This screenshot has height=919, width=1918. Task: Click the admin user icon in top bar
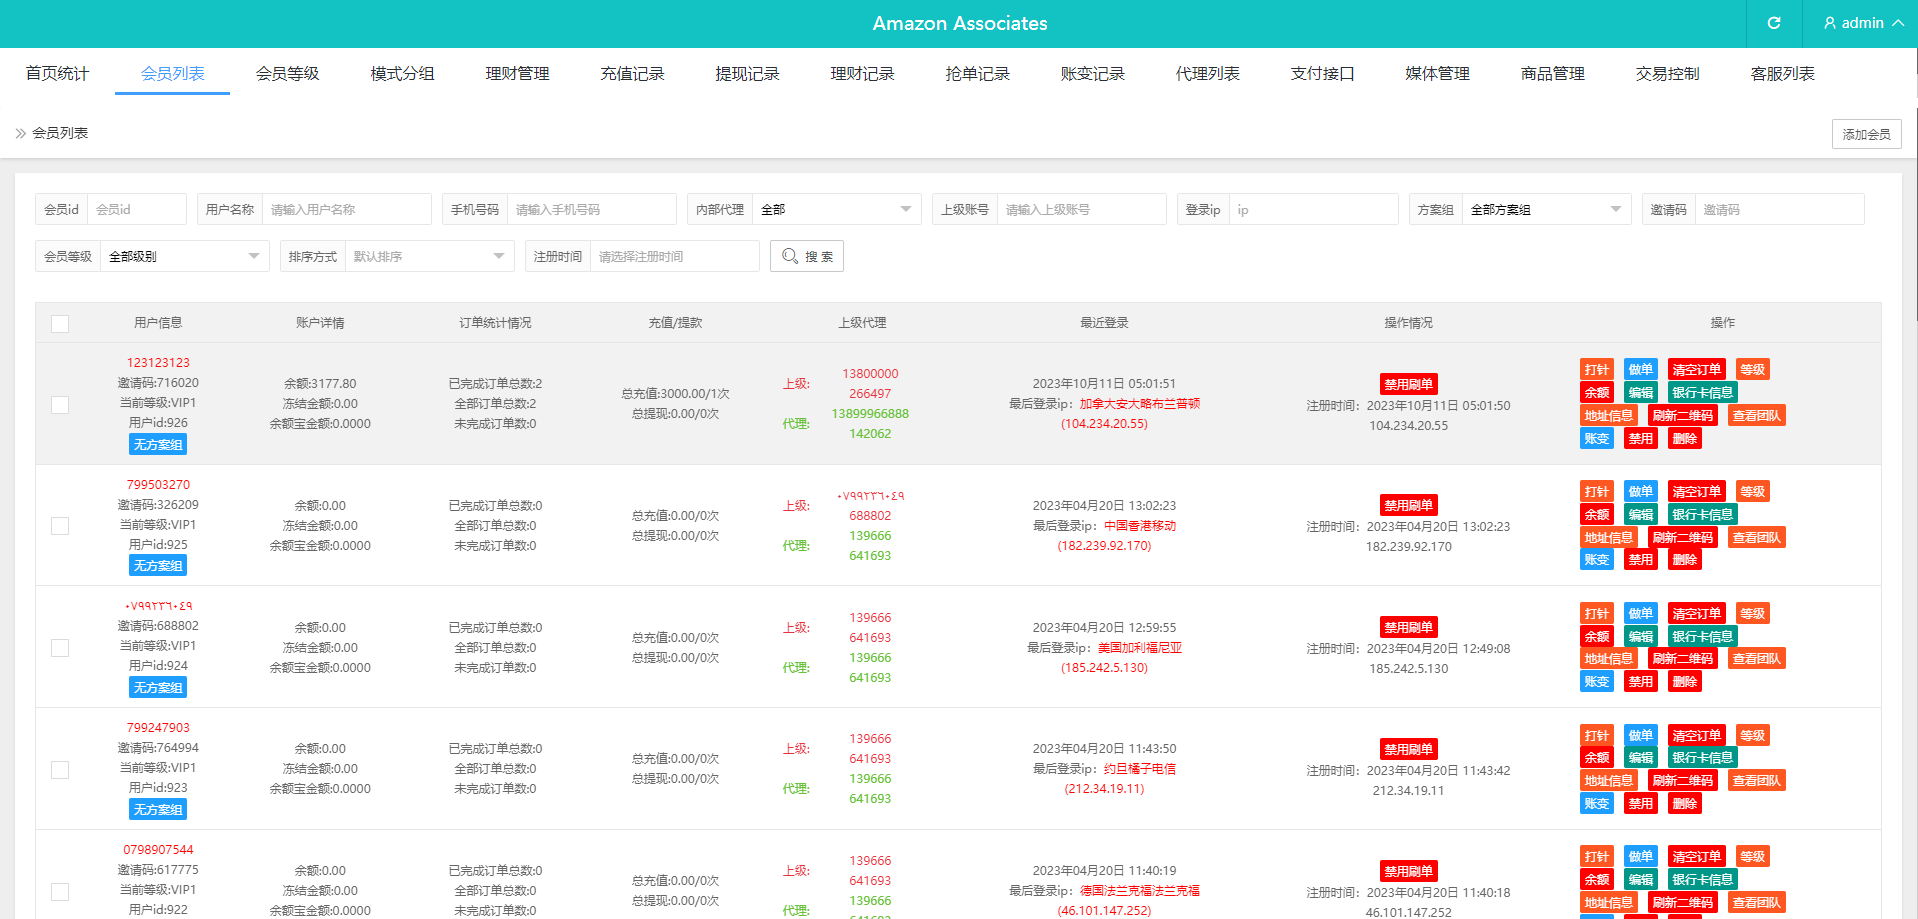1829,23
